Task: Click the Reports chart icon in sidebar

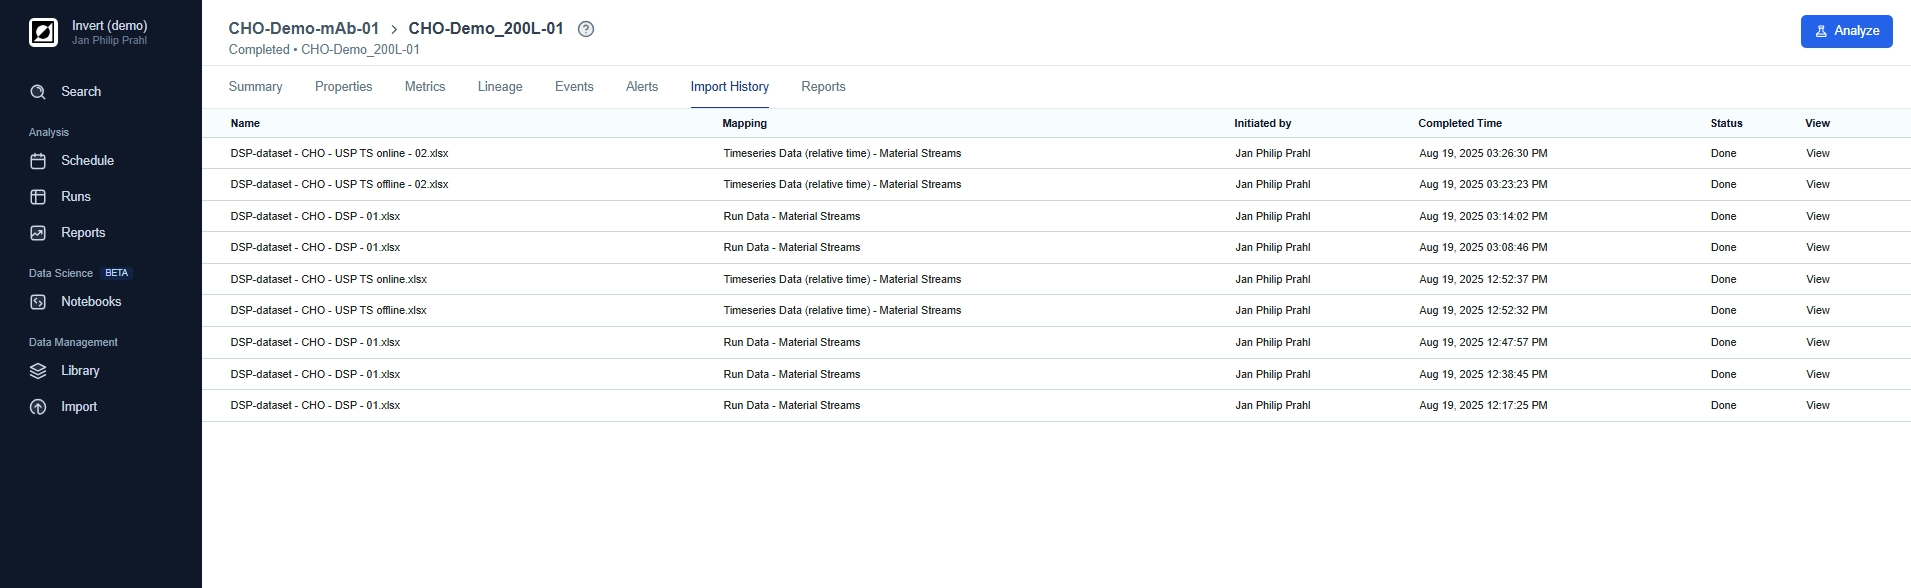Action: (x=38, y=233)
